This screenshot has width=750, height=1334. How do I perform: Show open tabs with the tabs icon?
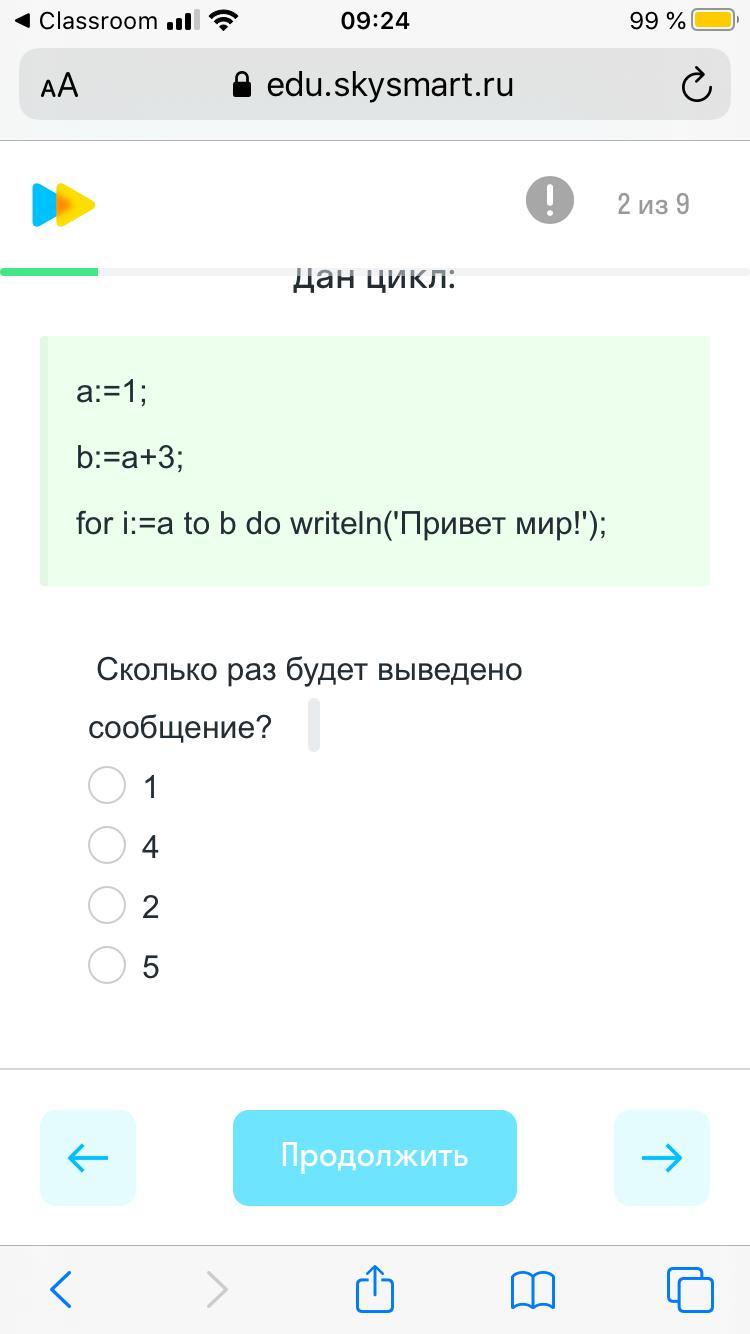point(690,1289)
